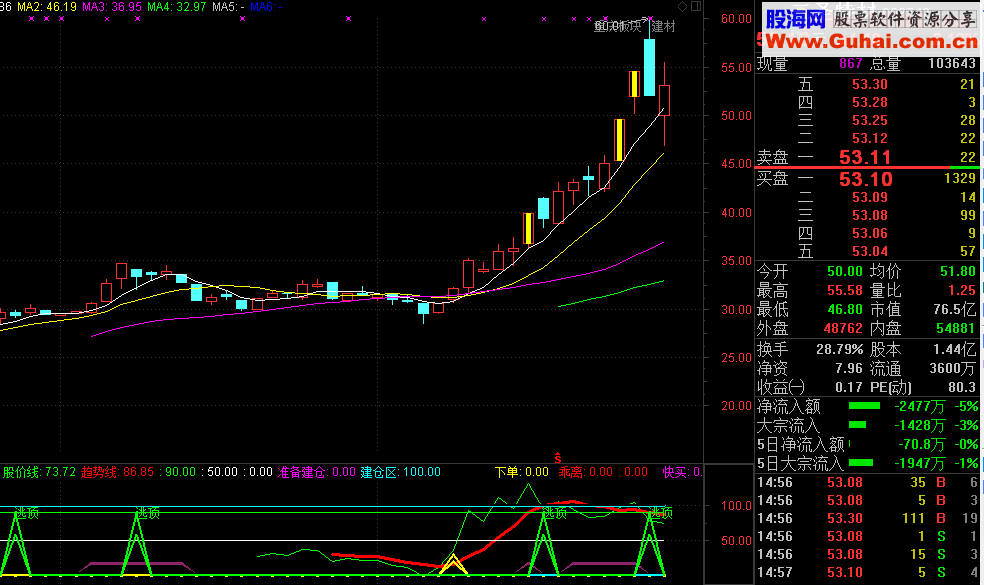Screen dimensions: 984x585
Task: Click the MA5 indicator label
Action: 228,7
